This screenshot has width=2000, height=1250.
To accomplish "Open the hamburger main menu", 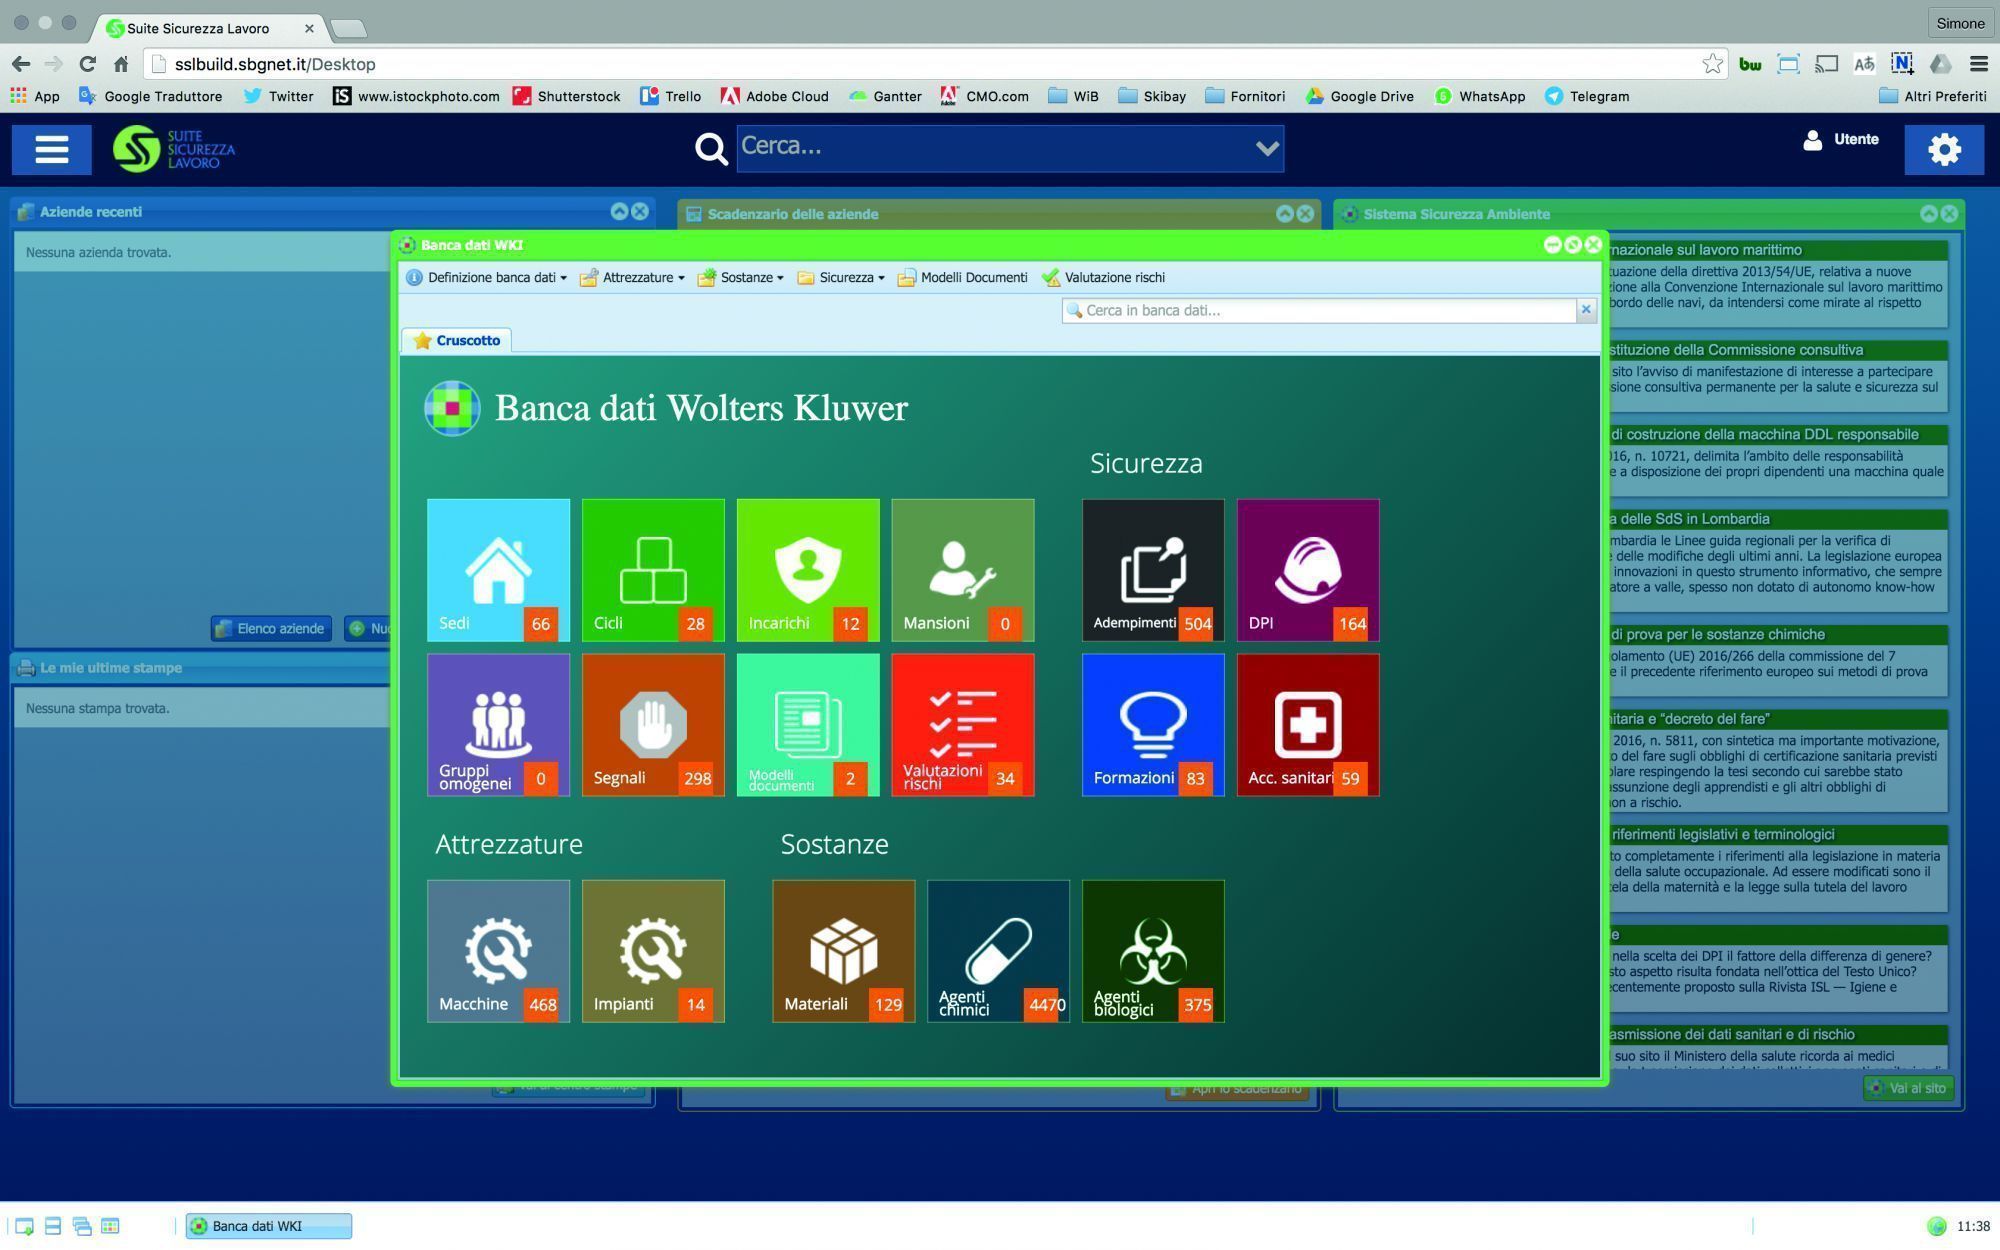I will 51,149.
